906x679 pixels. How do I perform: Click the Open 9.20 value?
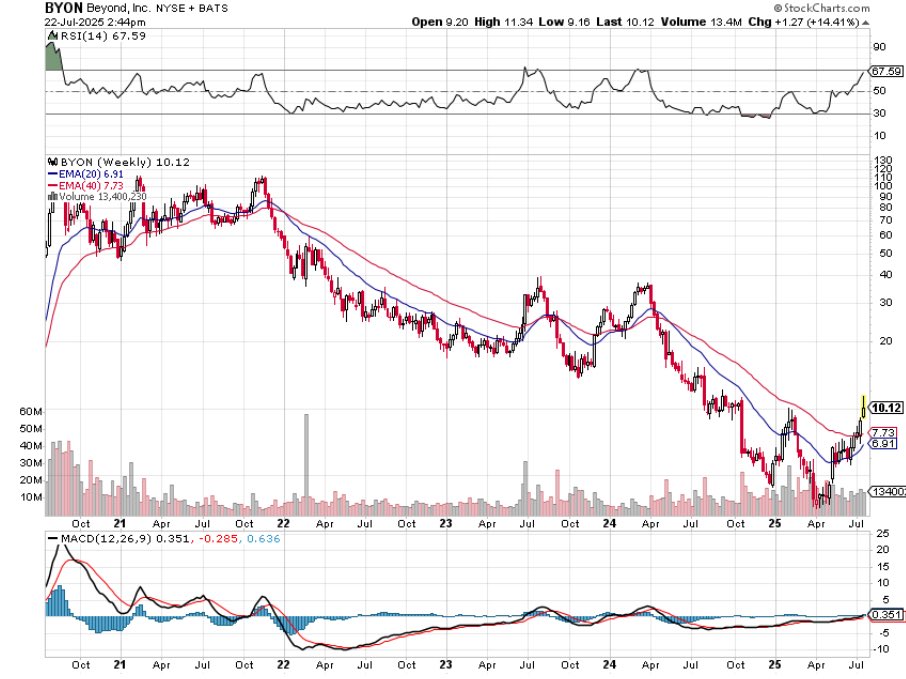(x=439, y=22)
